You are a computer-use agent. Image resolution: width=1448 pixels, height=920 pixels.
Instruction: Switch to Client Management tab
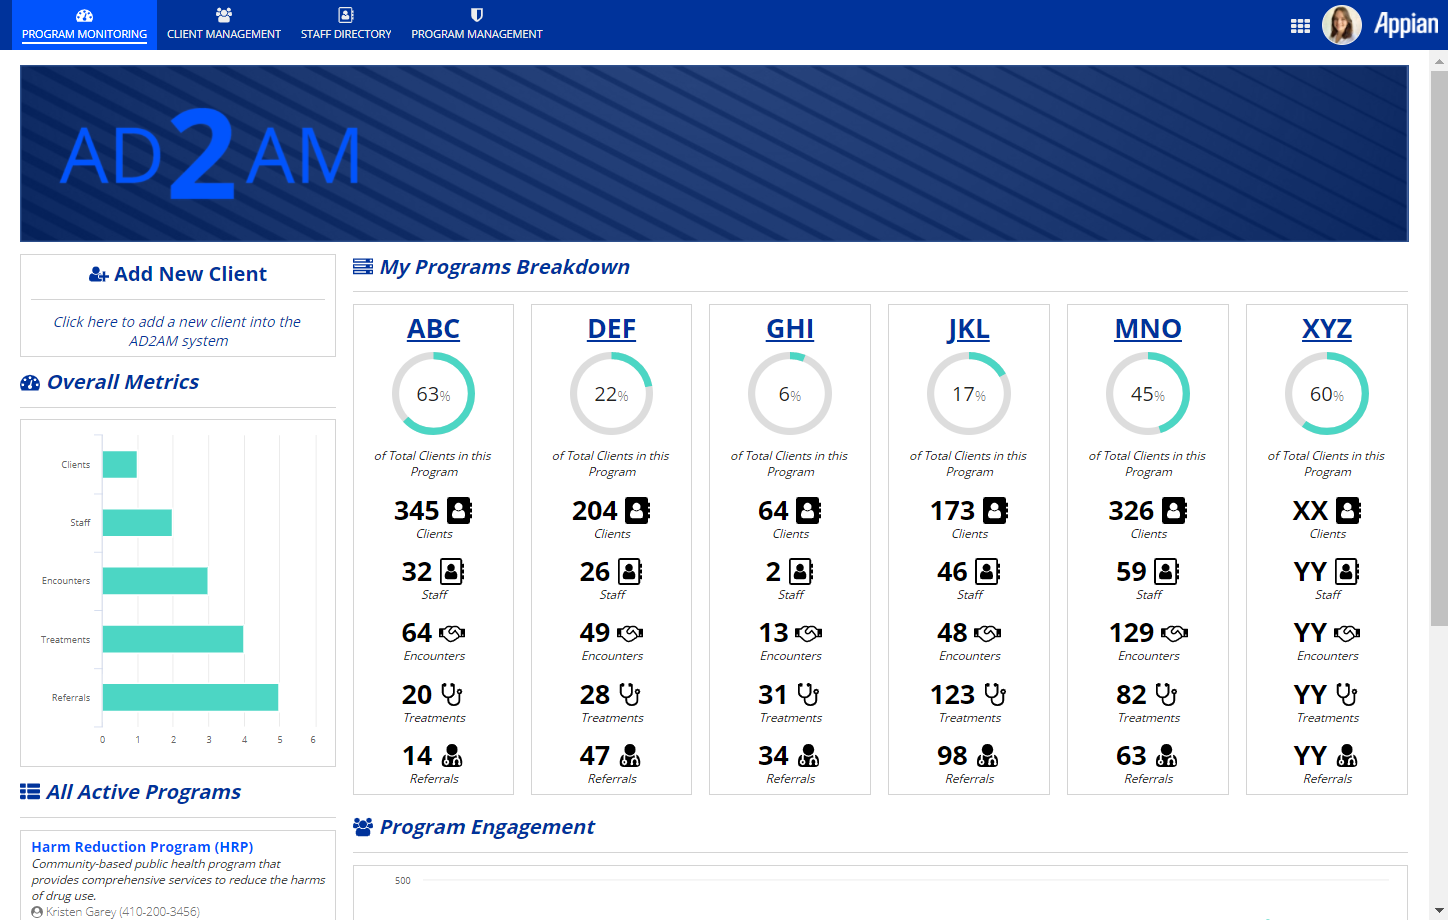tap(224, 25)
